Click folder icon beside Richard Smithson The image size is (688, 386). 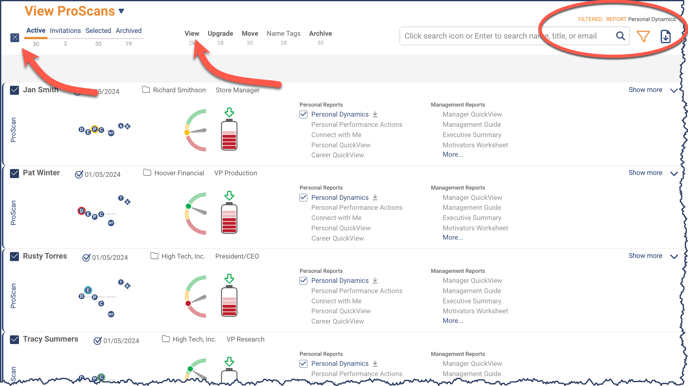146,89
